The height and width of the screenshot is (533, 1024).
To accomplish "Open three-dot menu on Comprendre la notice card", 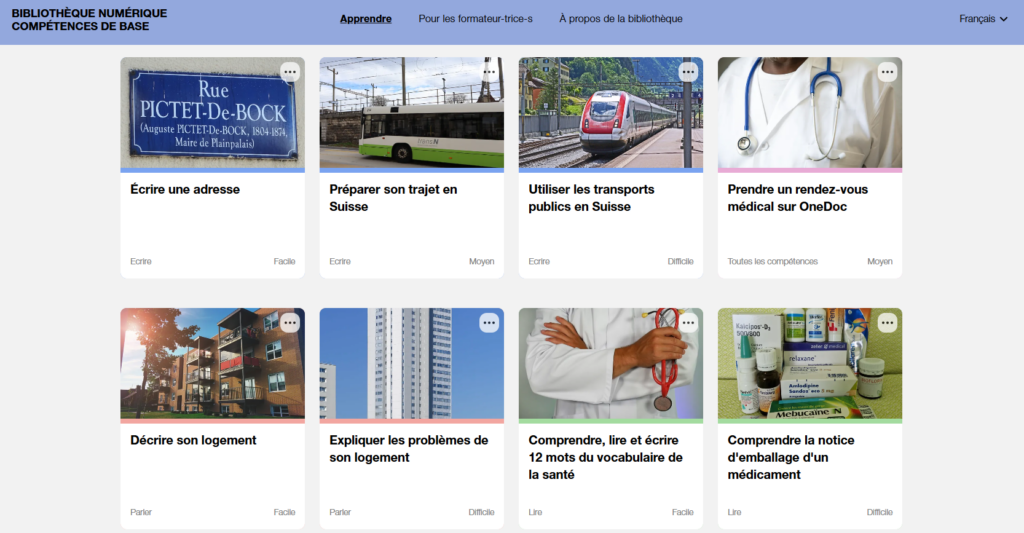I will pyautogui.click(x=888, y=323).
